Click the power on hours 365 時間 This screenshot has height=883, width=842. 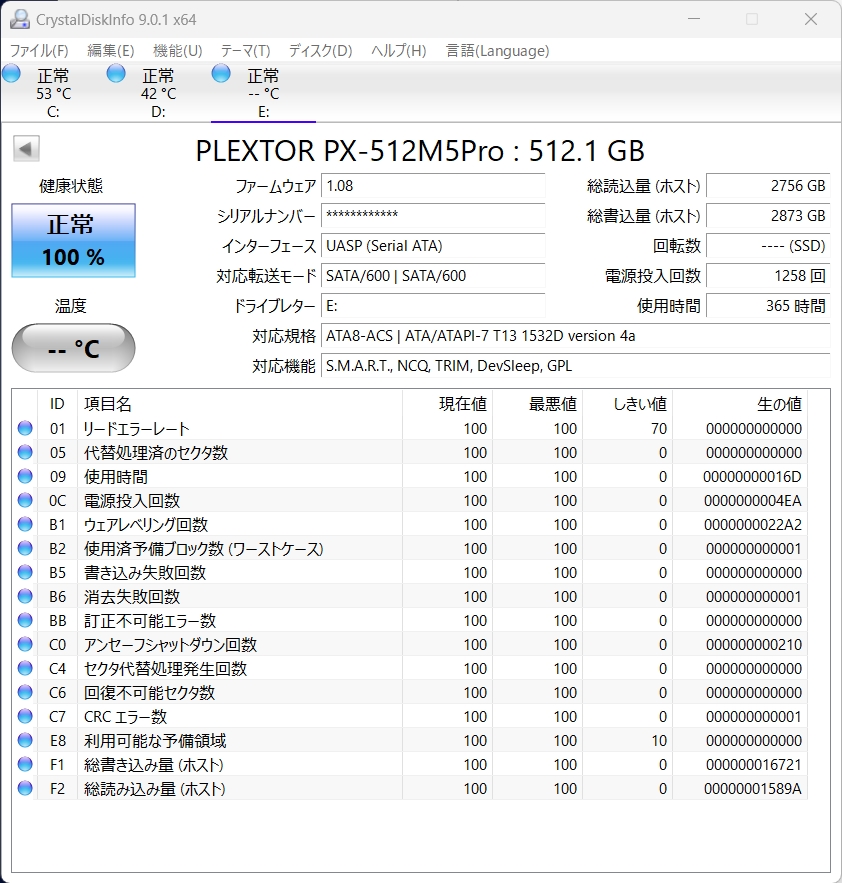pyautogui.click(x=768, y=306)
